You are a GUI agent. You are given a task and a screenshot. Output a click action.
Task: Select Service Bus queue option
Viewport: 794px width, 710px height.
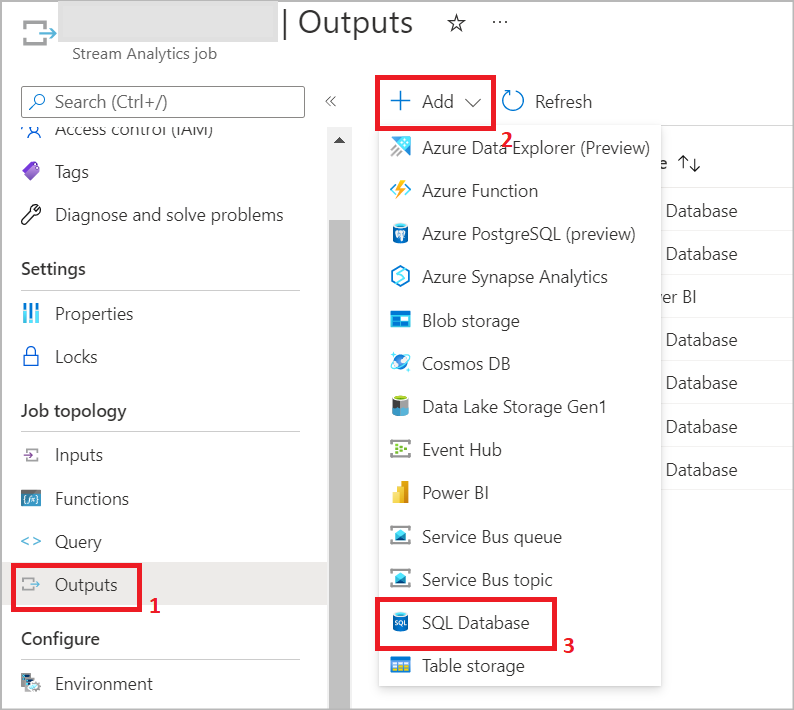point(491,537)
